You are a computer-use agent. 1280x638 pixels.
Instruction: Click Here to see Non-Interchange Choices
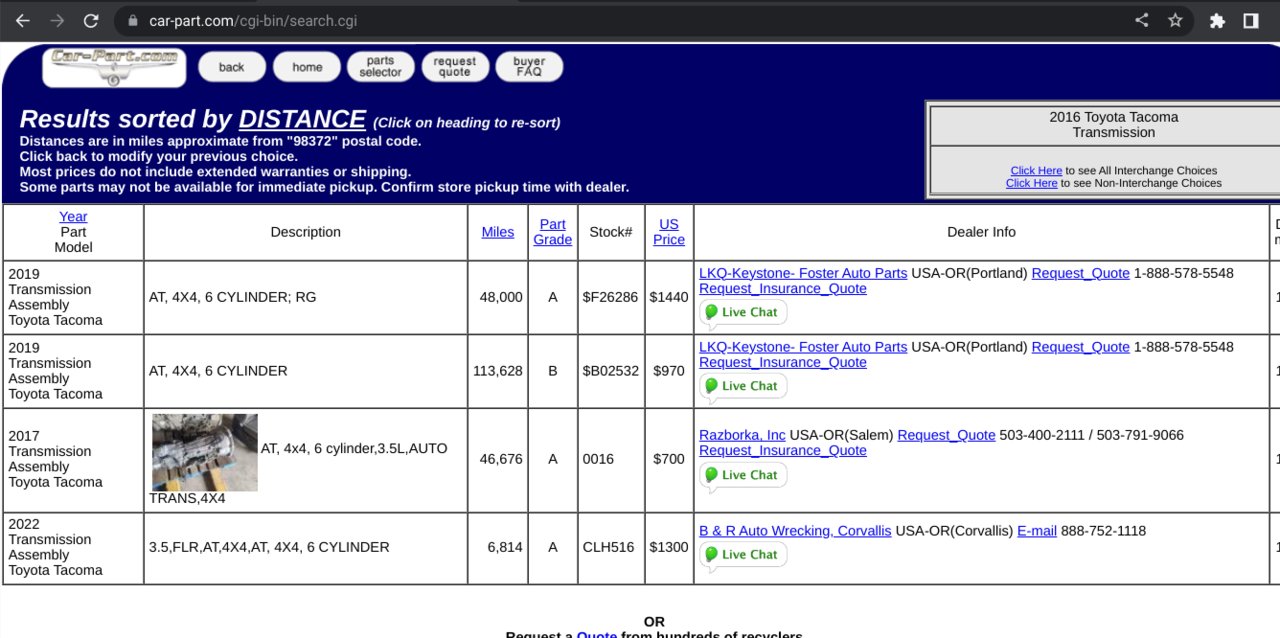click(1031, 183)
